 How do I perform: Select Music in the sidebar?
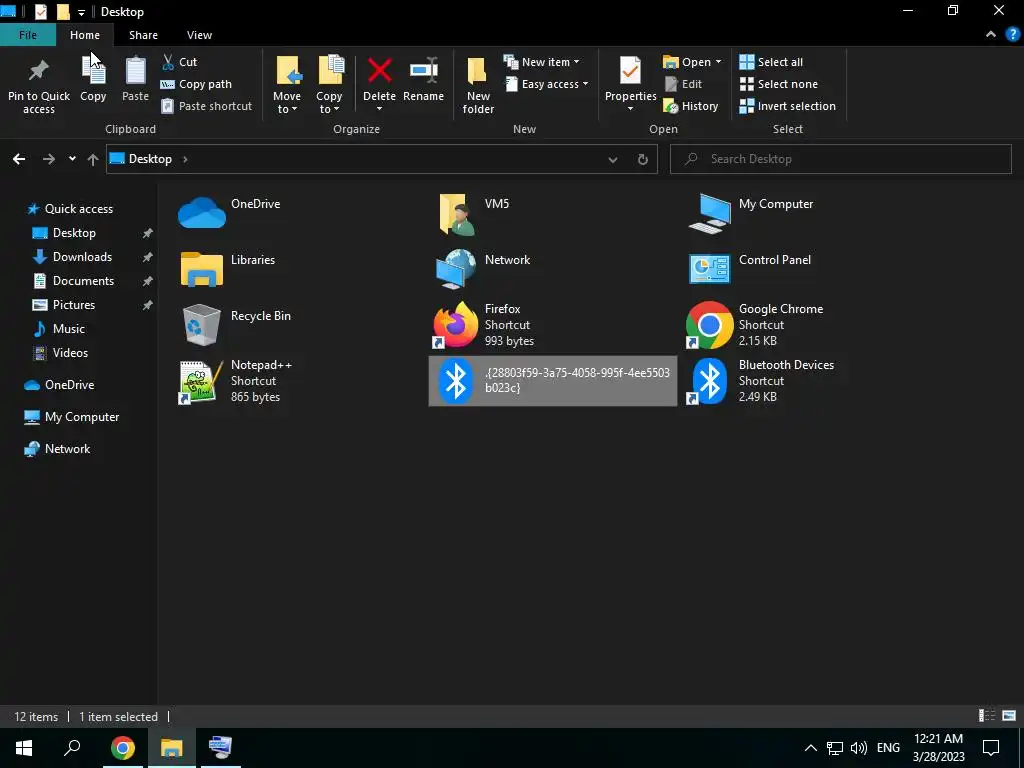(x=69, y=328)
